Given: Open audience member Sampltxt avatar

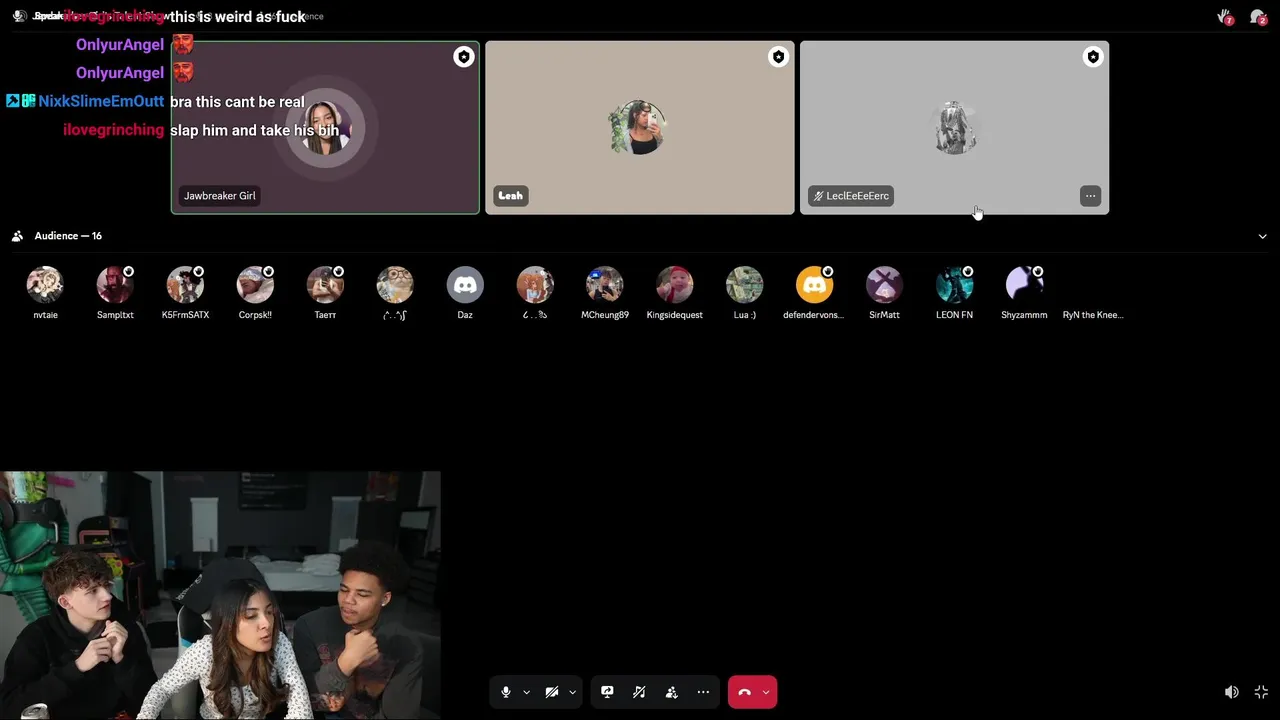Looking at the screenshot, I should 115,285.
